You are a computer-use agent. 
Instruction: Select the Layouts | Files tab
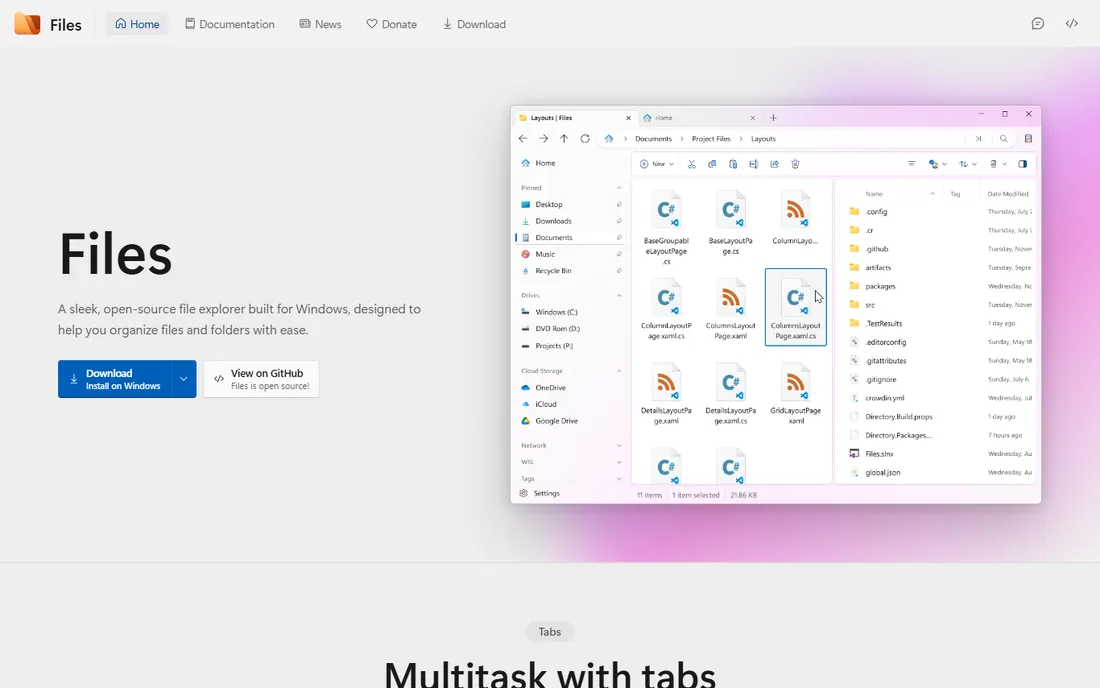pos(574,118)
